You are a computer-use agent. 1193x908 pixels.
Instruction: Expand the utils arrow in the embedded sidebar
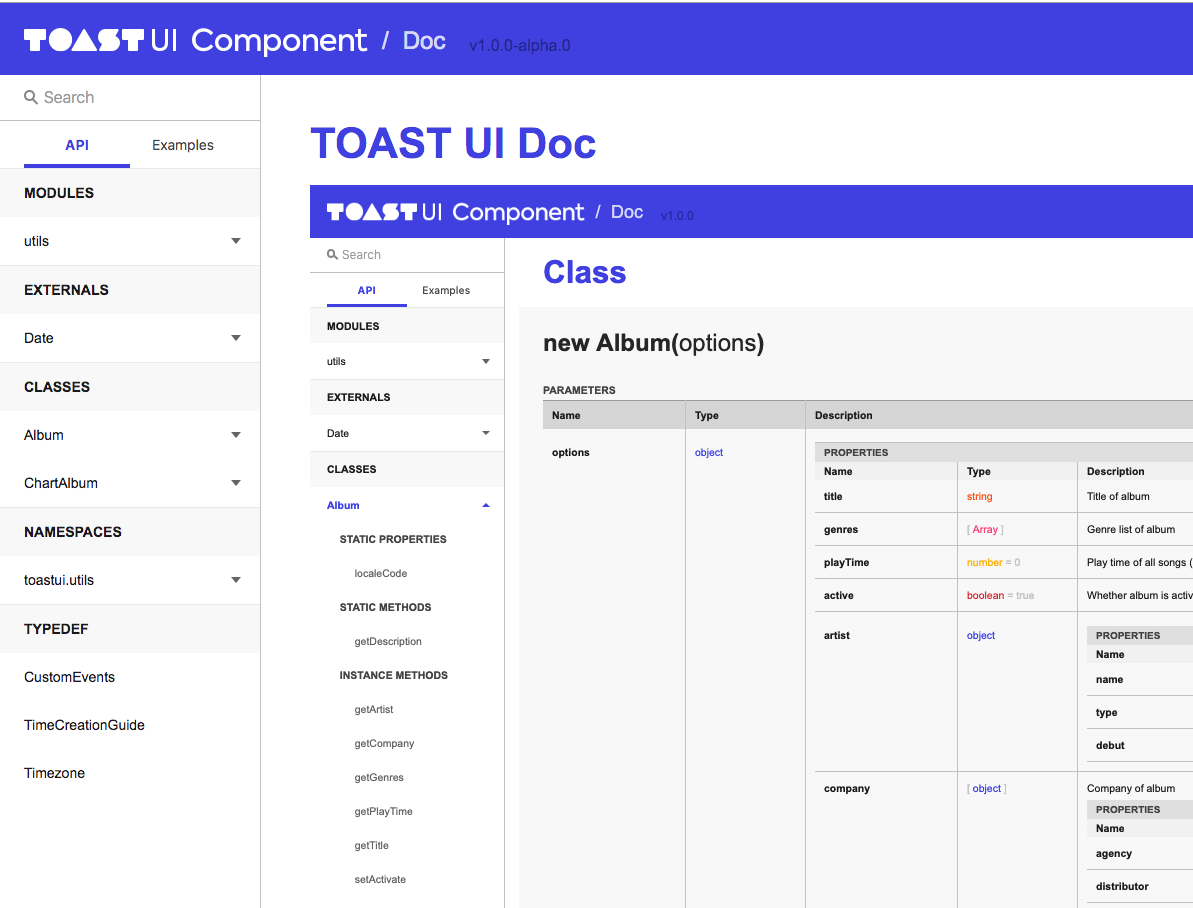[486, 362]
